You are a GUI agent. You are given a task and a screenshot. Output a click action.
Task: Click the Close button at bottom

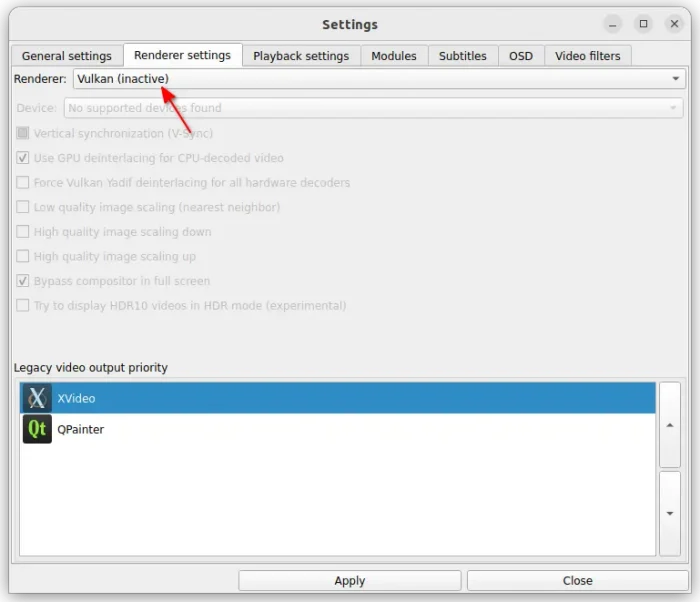click(x=577, y=581)
